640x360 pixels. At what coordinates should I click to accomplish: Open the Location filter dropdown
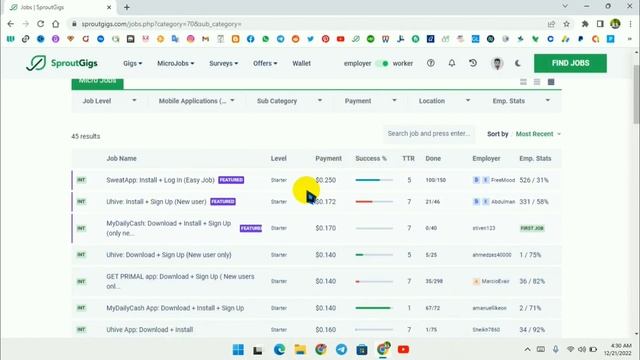(444, 101)
